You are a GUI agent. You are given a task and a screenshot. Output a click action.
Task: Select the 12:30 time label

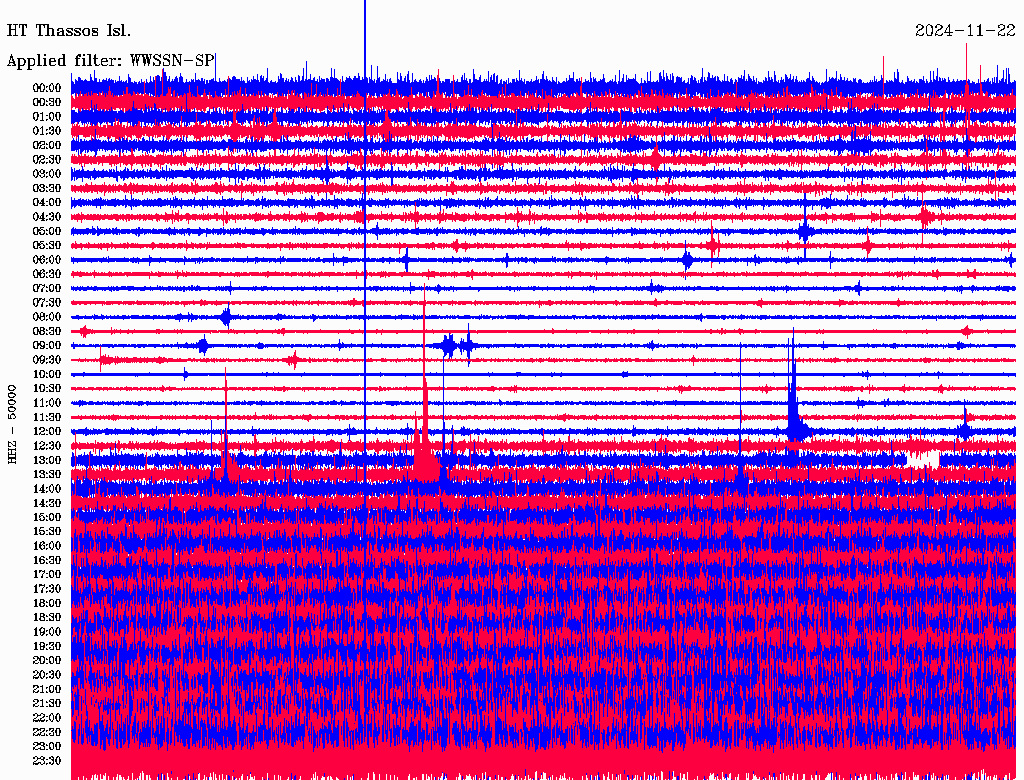point(47,446)
